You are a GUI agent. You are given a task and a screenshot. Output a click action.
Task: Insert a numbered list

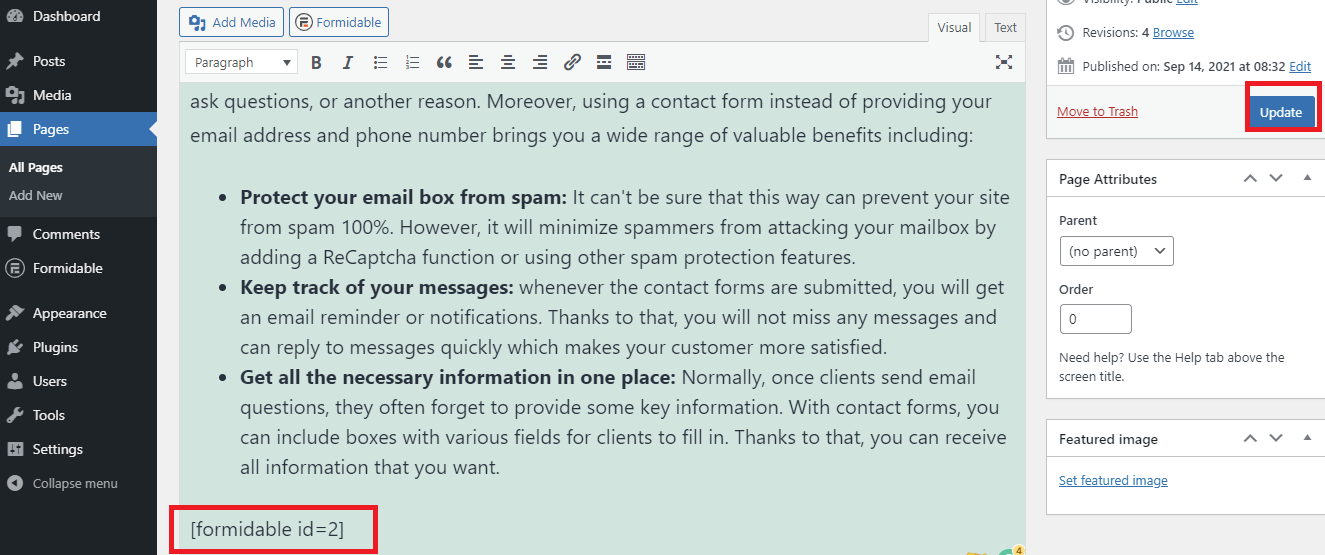[x=412, y=62]
